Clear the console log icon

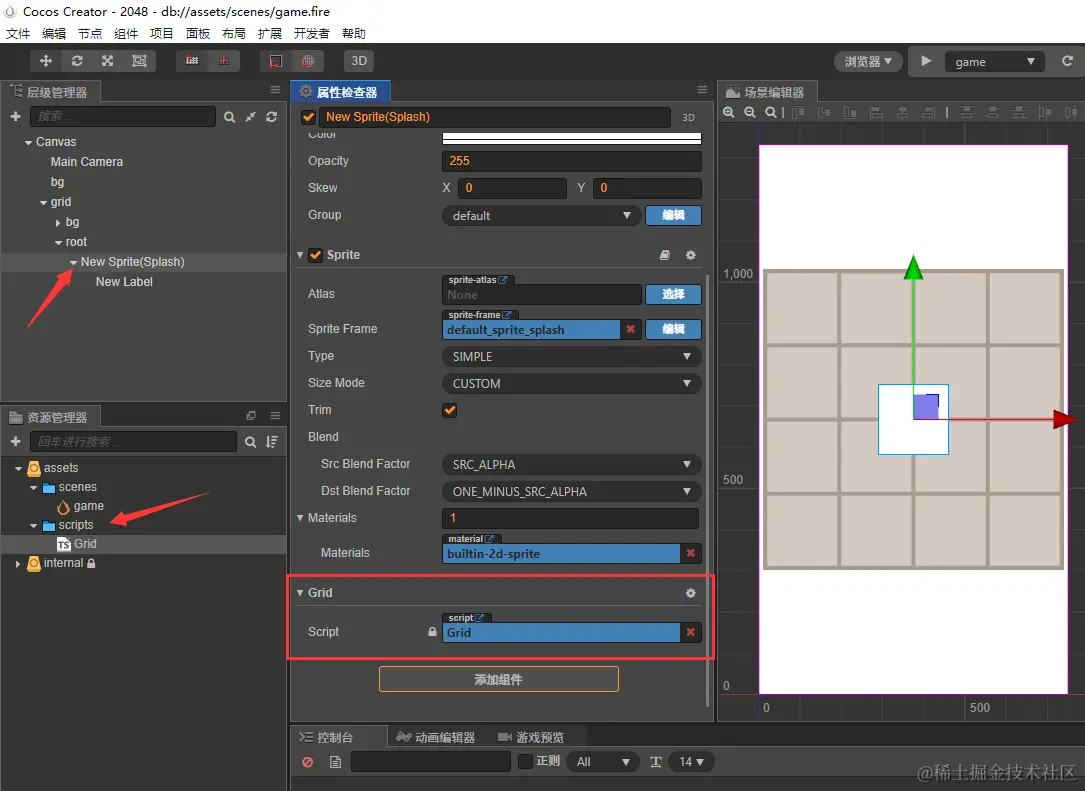click(308, 762)
